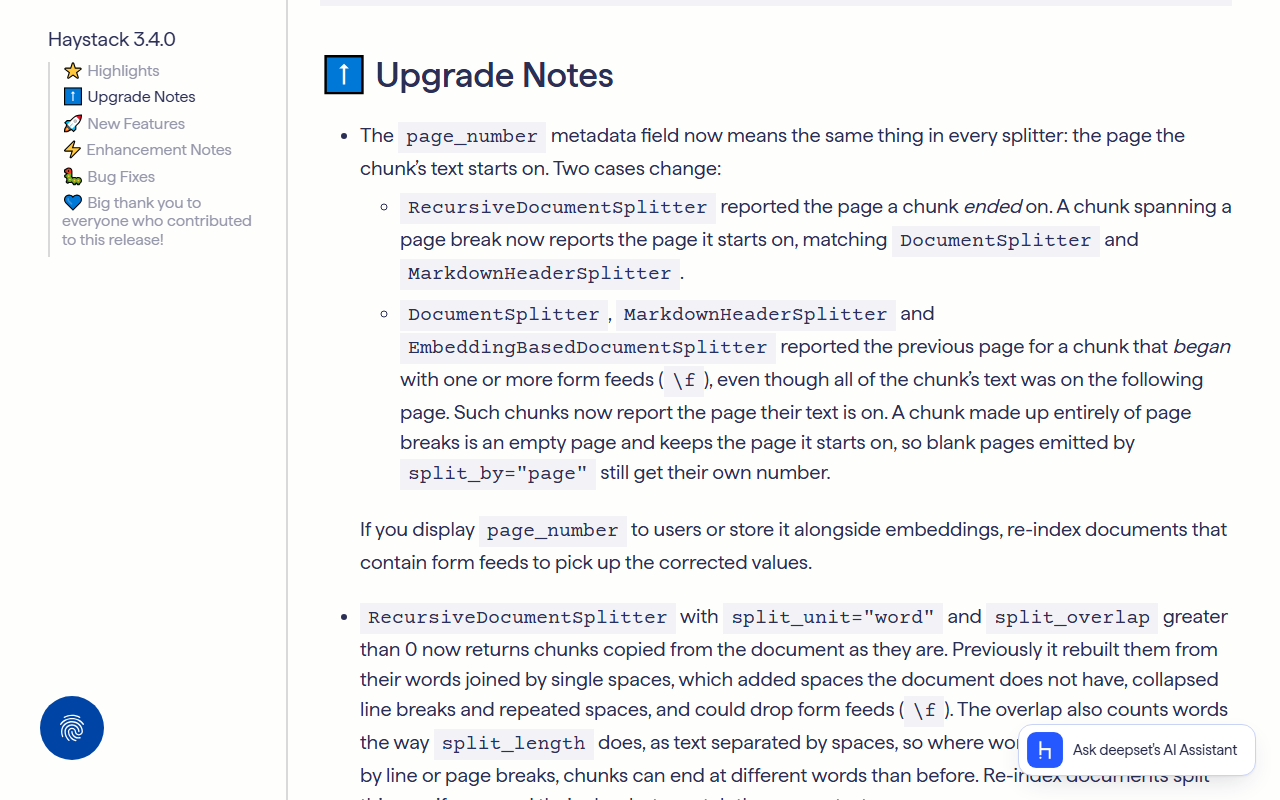Screen dimensions: 1280x800
Task: Click the deepset logo in assistant widget
Action: pos(1045,750)
